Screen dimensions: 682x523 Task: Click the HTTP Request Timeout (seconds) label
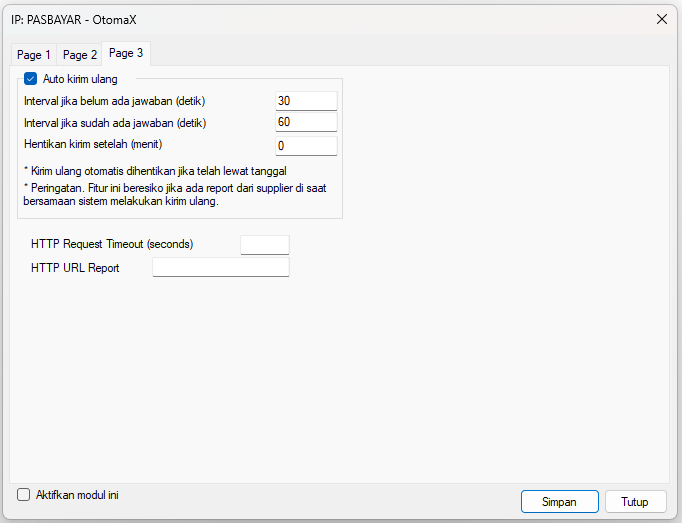pos(112,244)
